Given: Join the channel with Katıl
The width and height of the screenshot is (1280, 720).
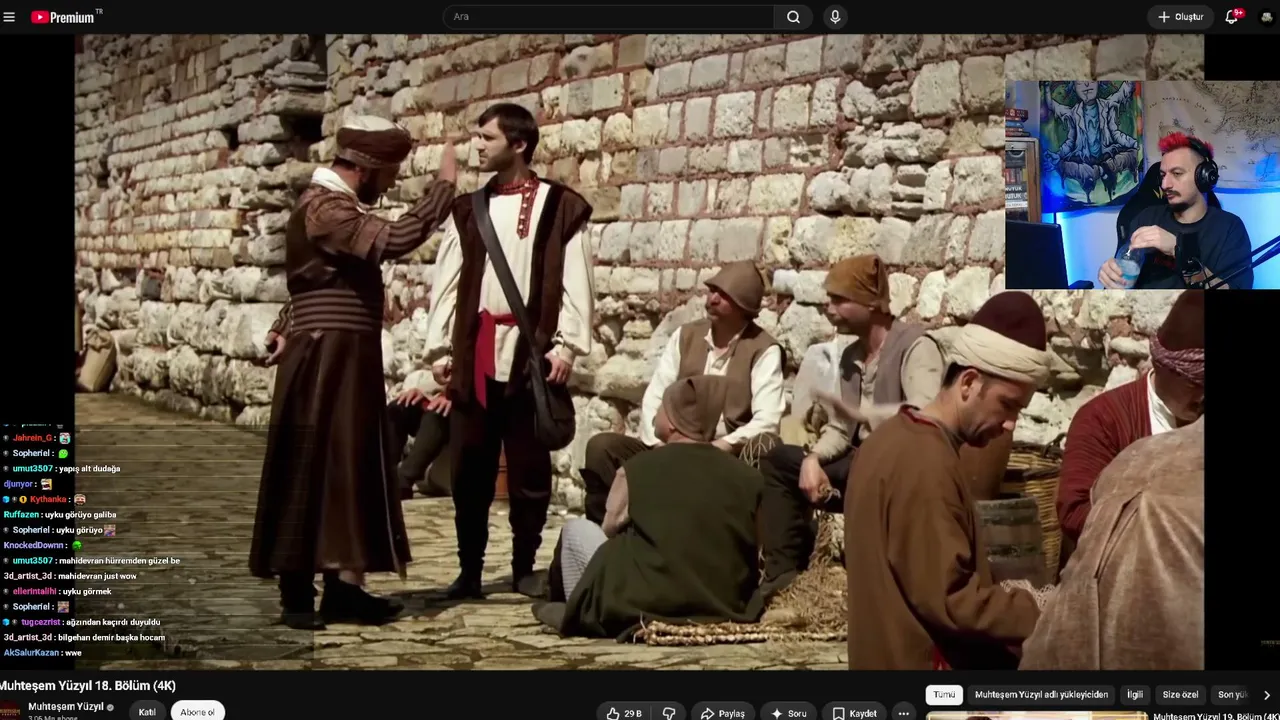Looking at the screenshot, I should click(147, 712).
